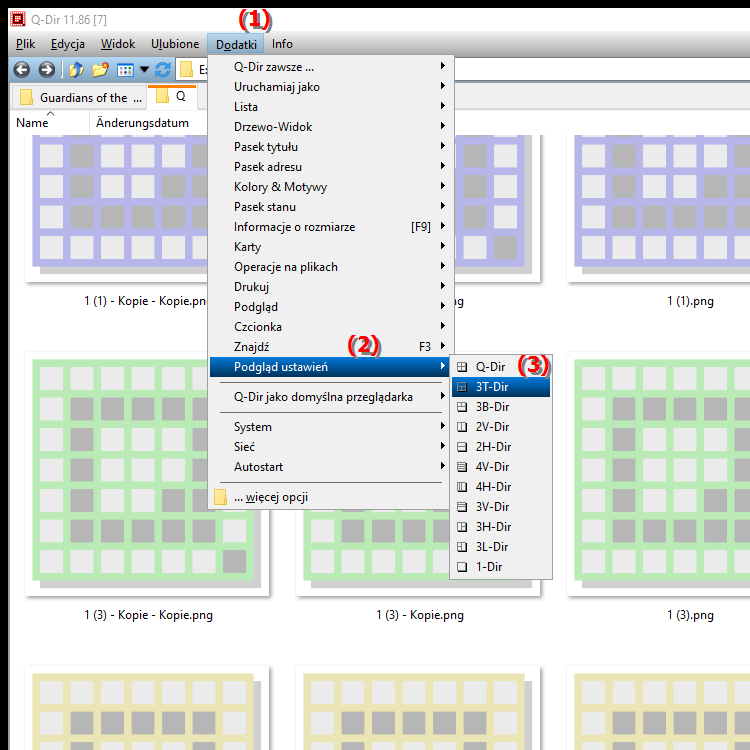This screenshot has width=750, height=750.
Task: Click the folder-up navigation icon
Action: [x=77, y=70]
